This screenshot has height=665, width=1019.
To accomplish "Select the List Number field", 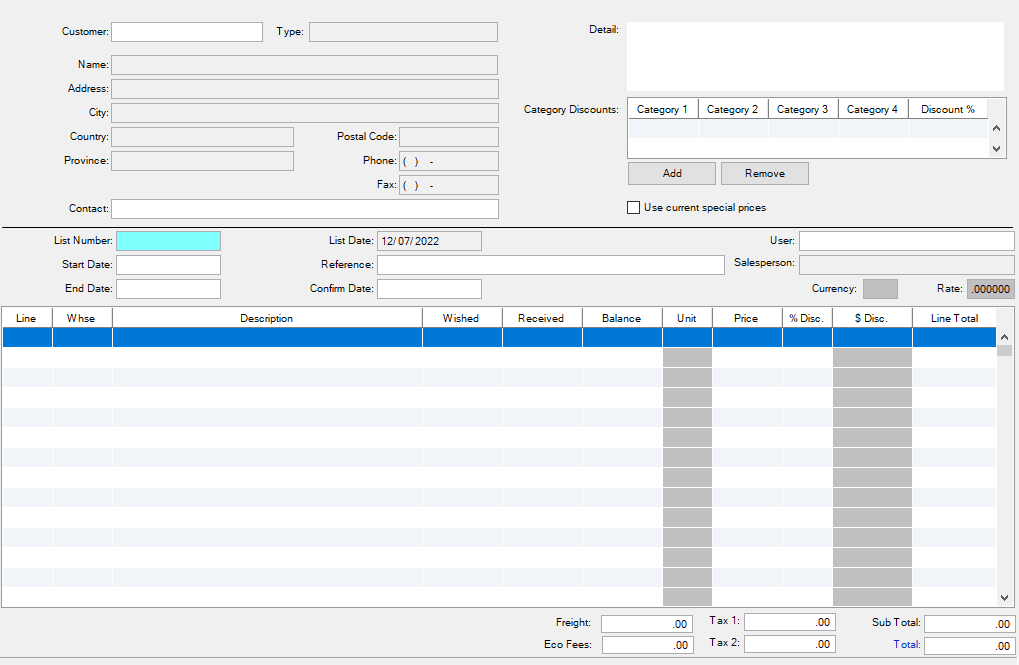I will pyautogui.click(x=168, y=241).
